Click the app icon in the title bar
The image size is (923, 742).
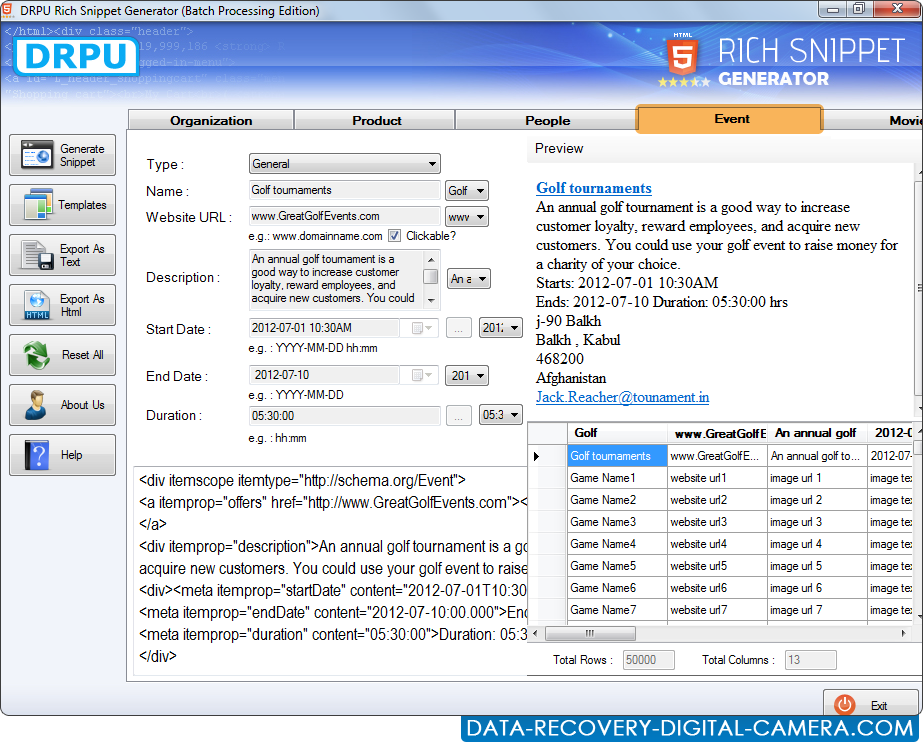click(8, 10)
